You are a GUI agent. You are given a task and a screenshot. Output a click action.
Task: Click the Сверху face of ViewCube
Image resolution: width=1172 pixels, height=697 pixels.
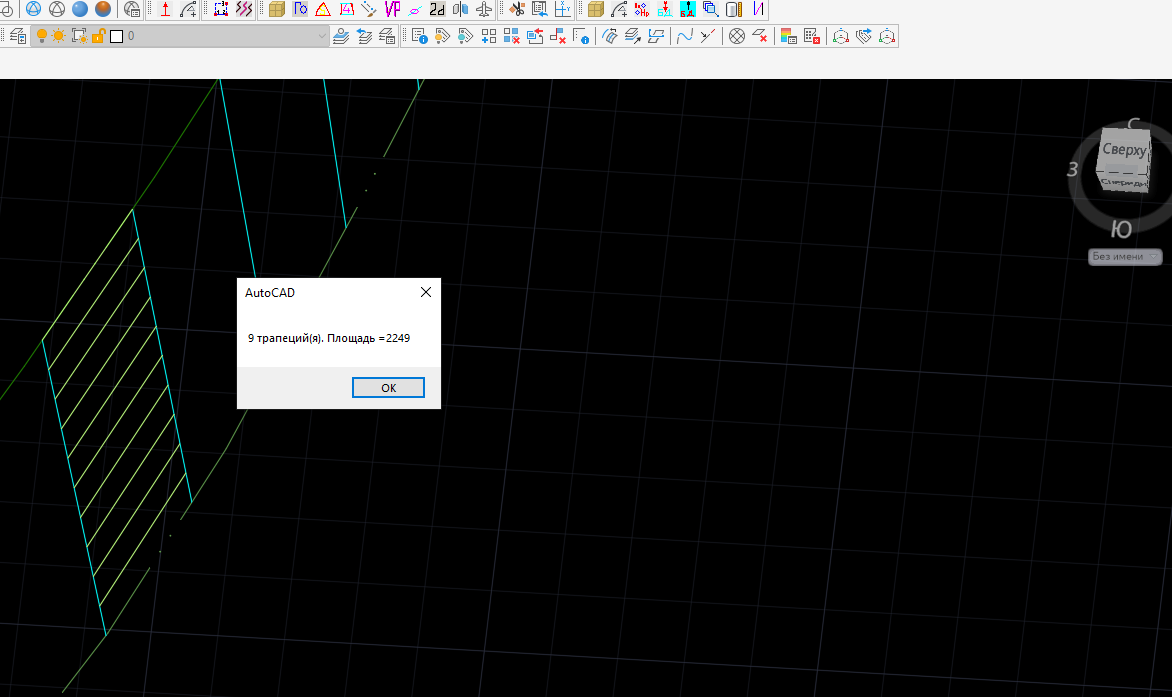point(1123,150)
